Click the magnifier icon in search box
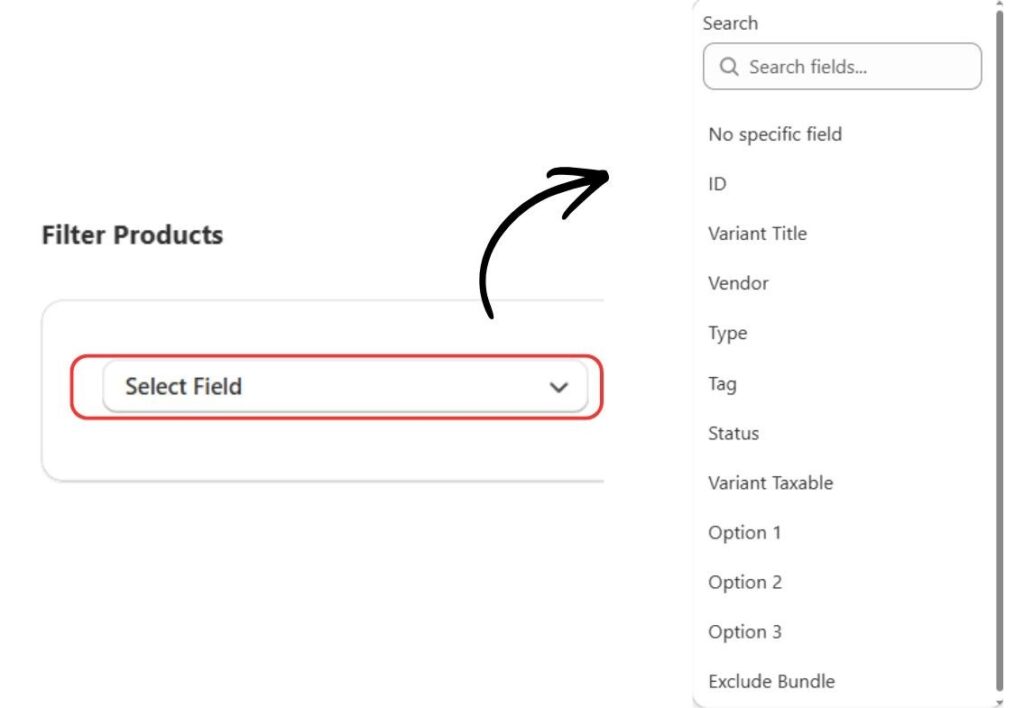 pos(729,67)
